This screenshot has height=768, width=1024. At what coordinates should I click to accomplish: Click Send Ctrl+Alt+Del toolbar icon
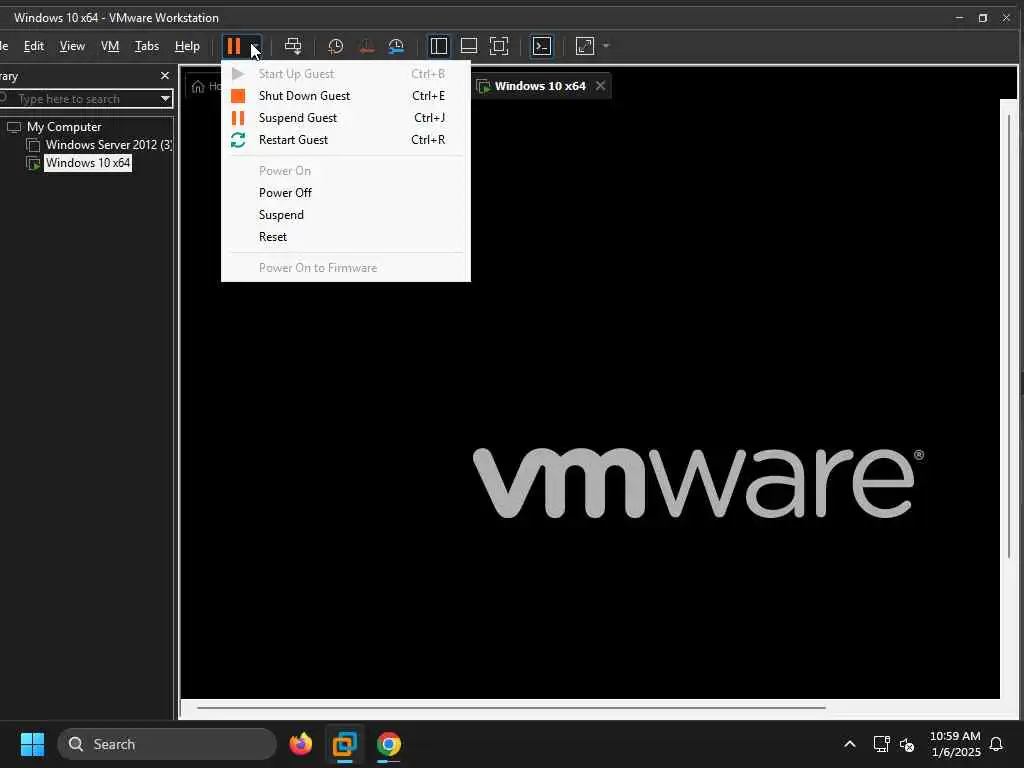point(293,46)
